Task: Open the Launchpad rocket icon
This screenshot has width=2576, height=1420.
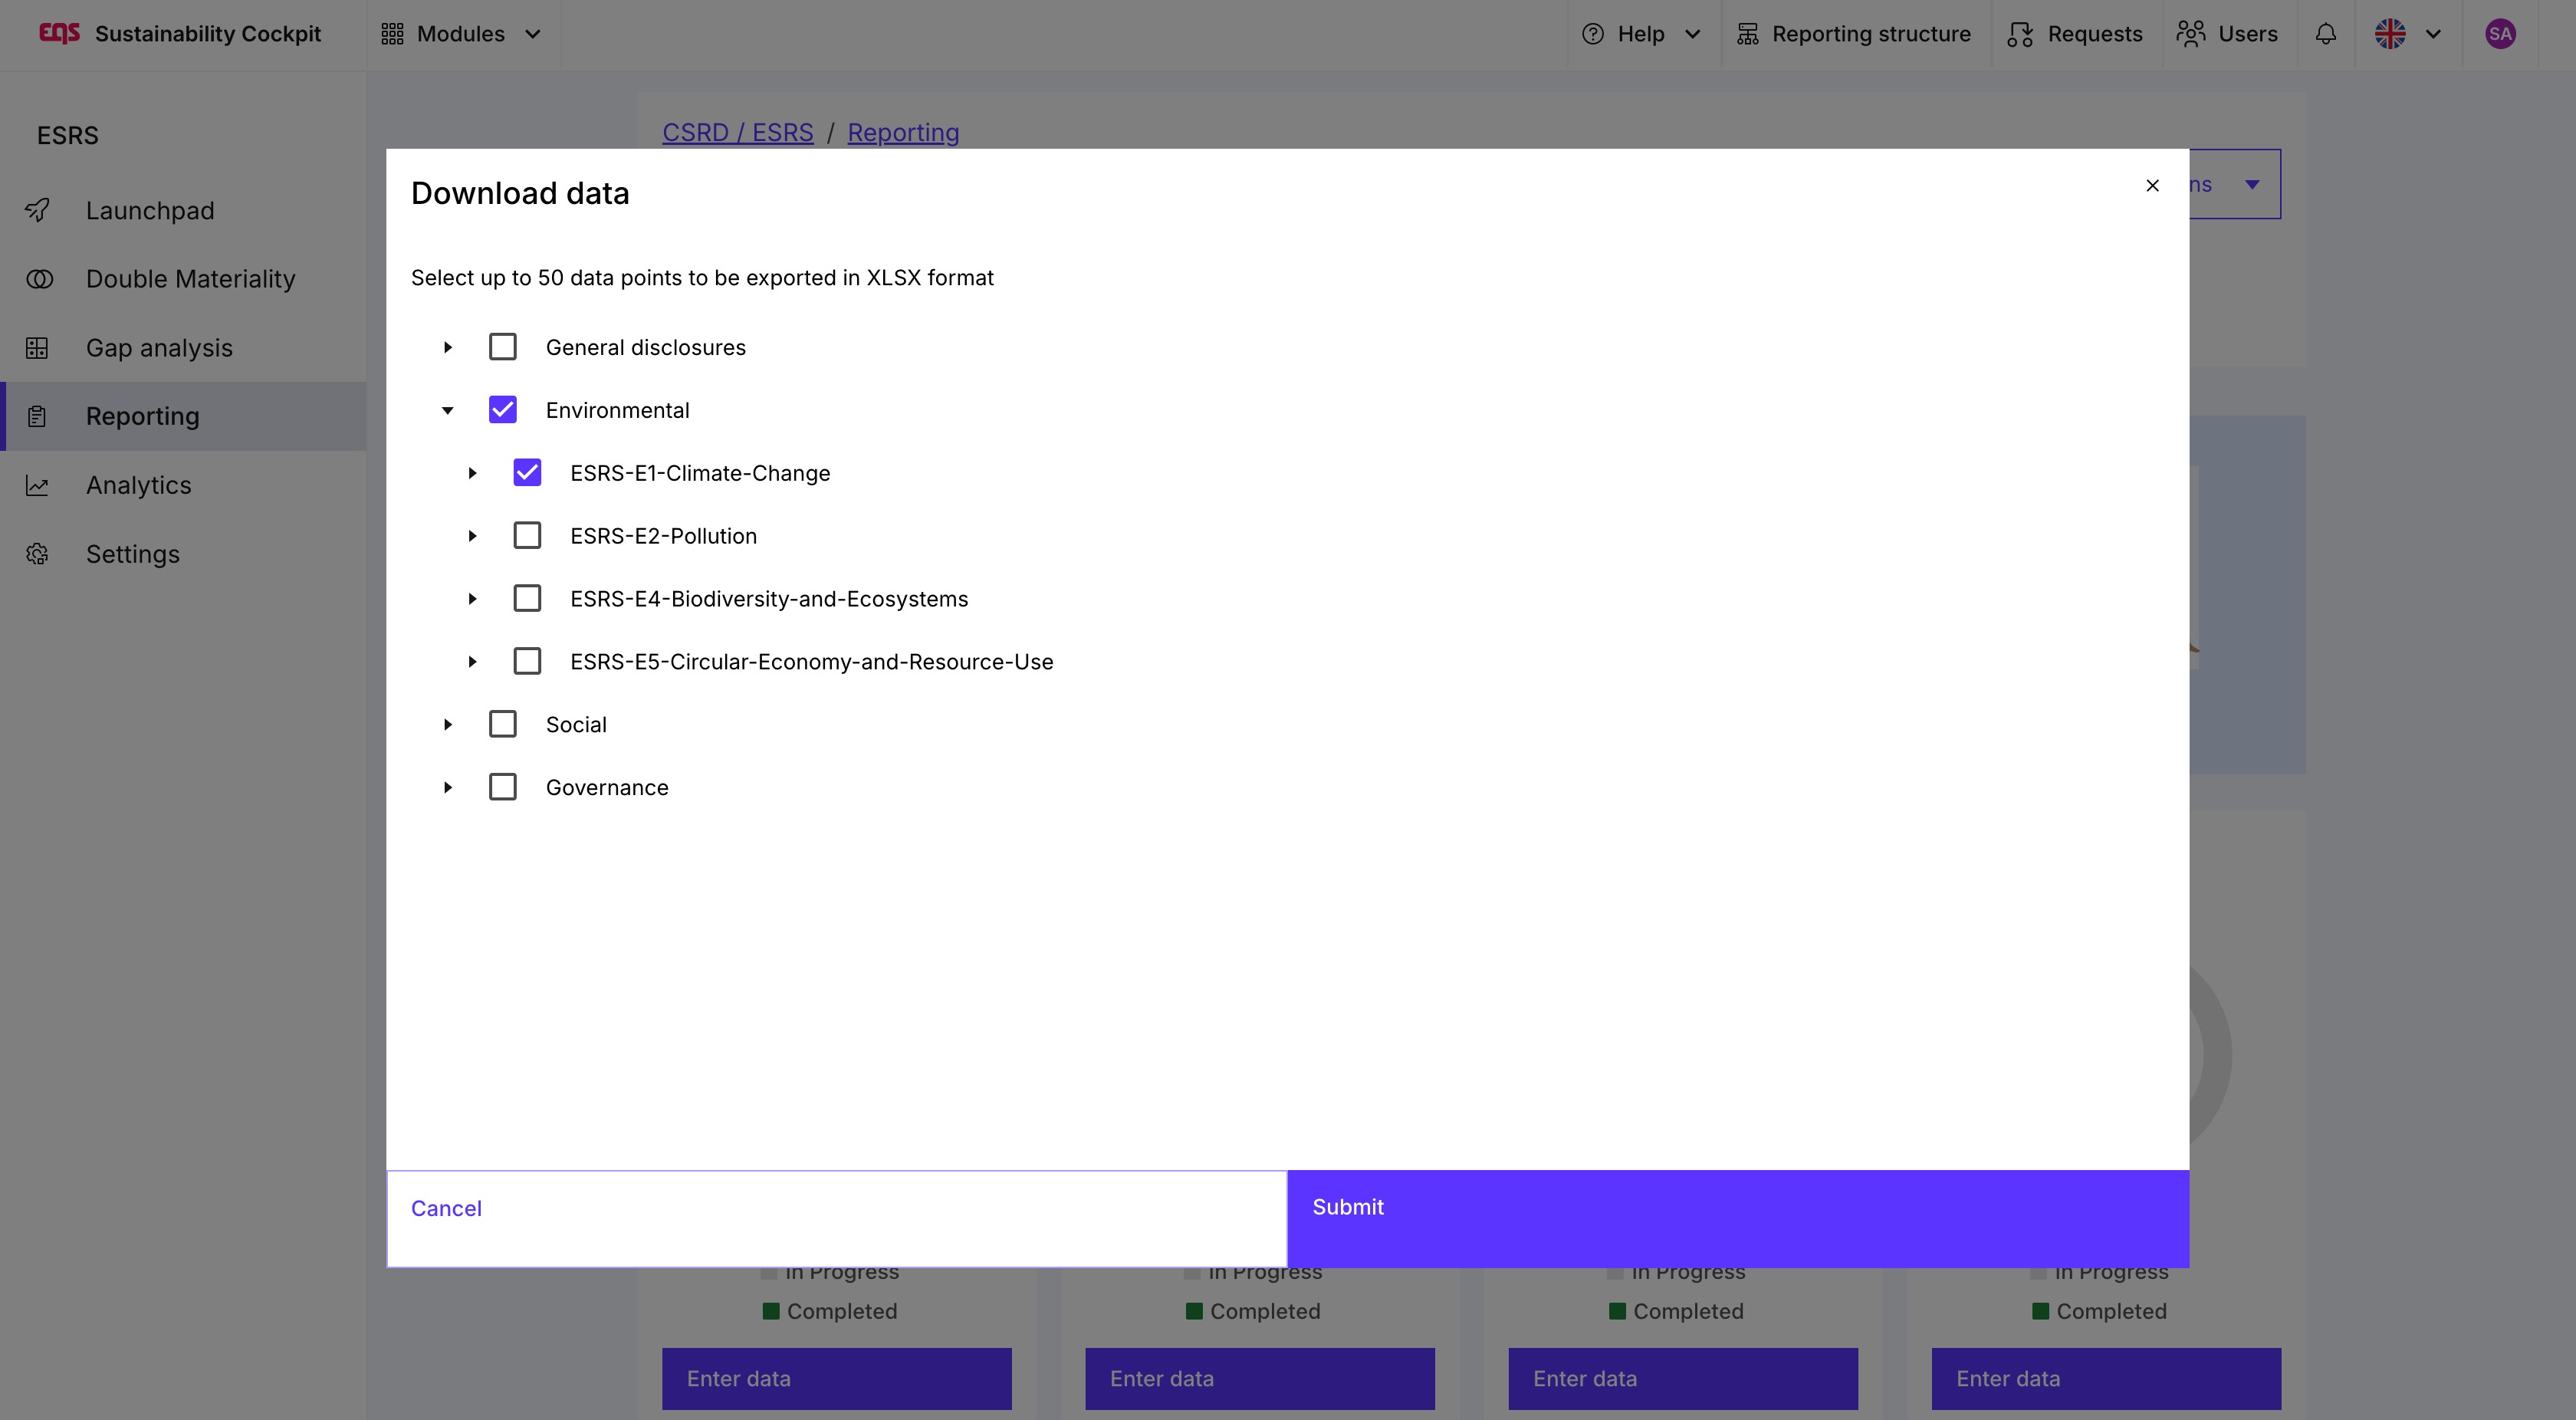Action: [38, 210]
